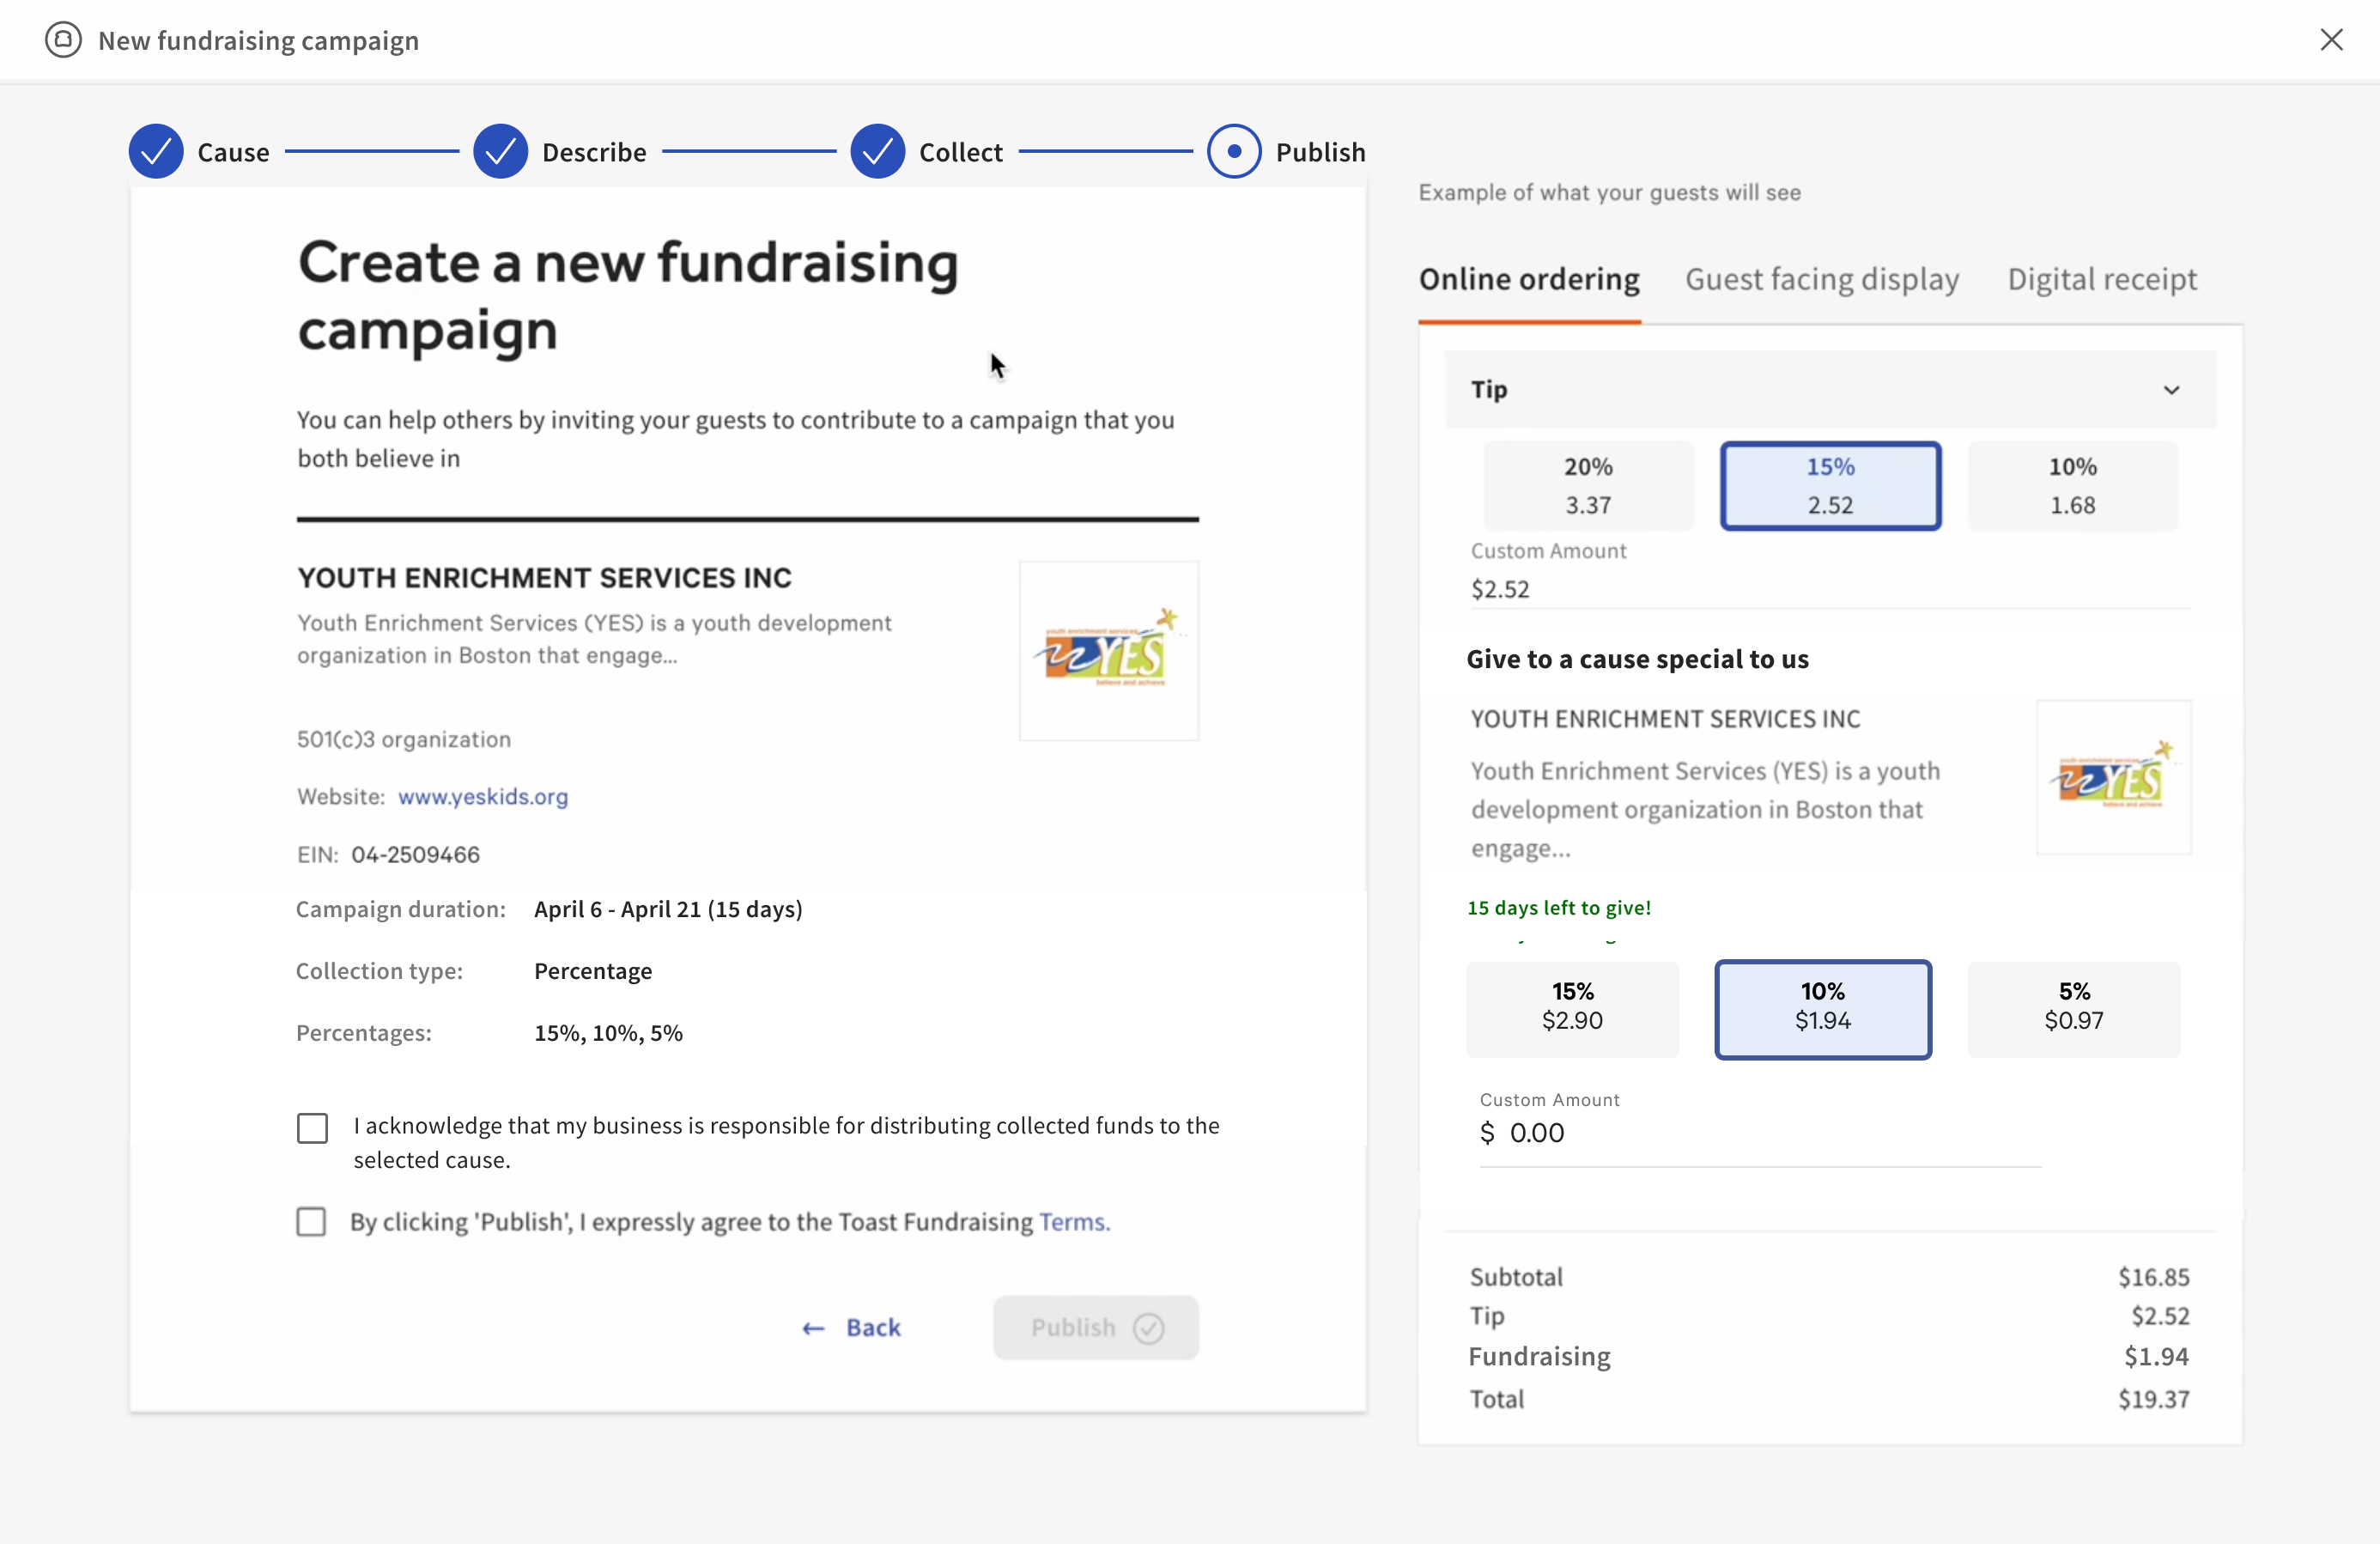This screenshot has width=2380, height=1544.
Task: Check the distributing funds acknowledgement checkbox
Action: [x=312, y=1128]
